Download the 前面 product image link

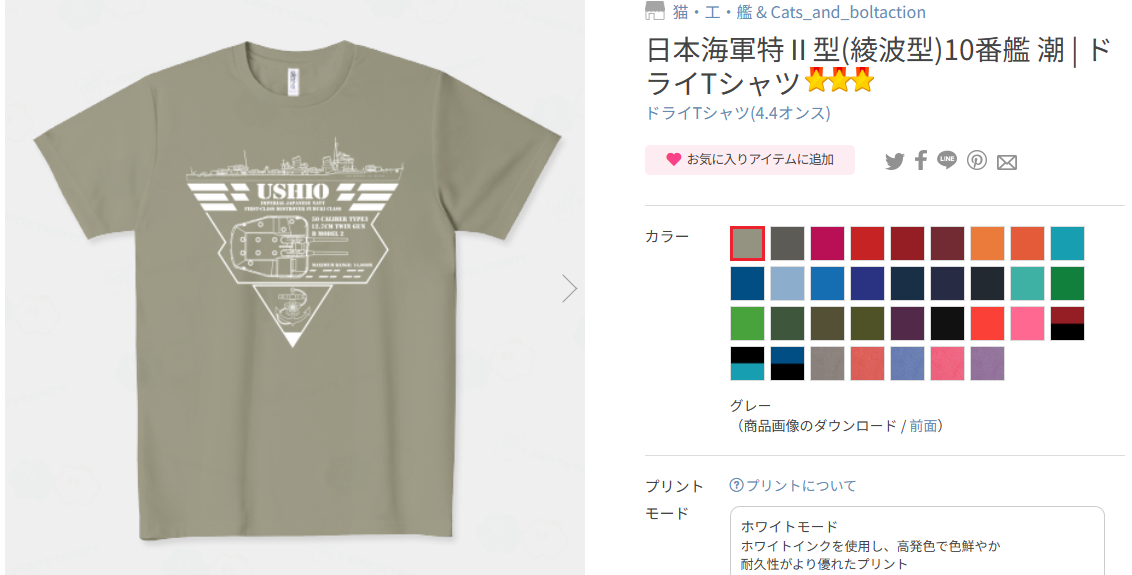pyautogui.click(x=923, y=426)
